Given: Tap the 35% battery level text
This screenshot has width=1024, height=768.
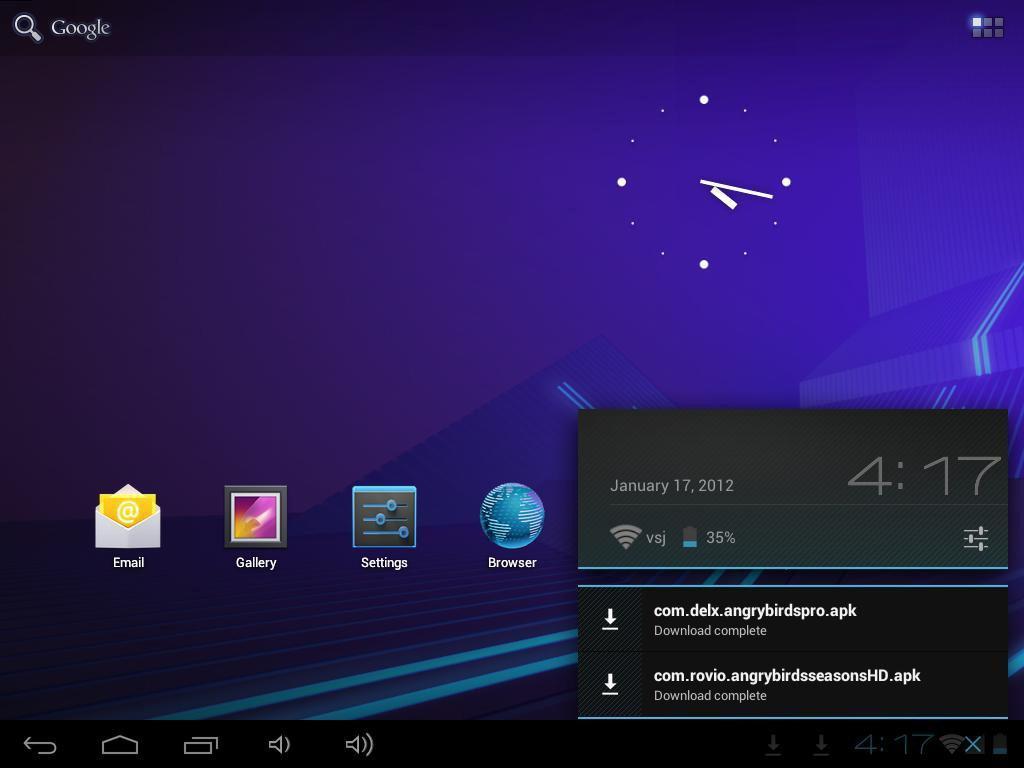Looking at the screenshot, I should pyautogui.click(x=720, y=537).
